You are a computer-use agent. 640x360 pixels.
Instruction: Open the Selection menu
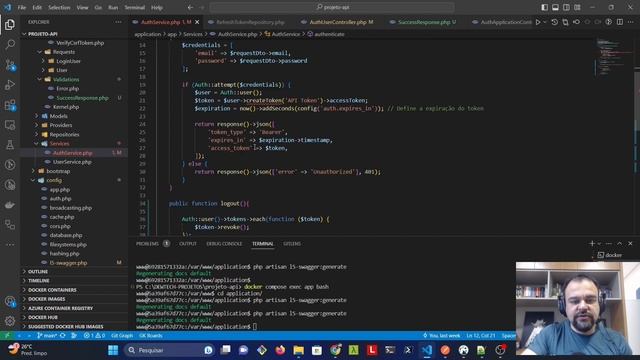[x=59, y=7]
